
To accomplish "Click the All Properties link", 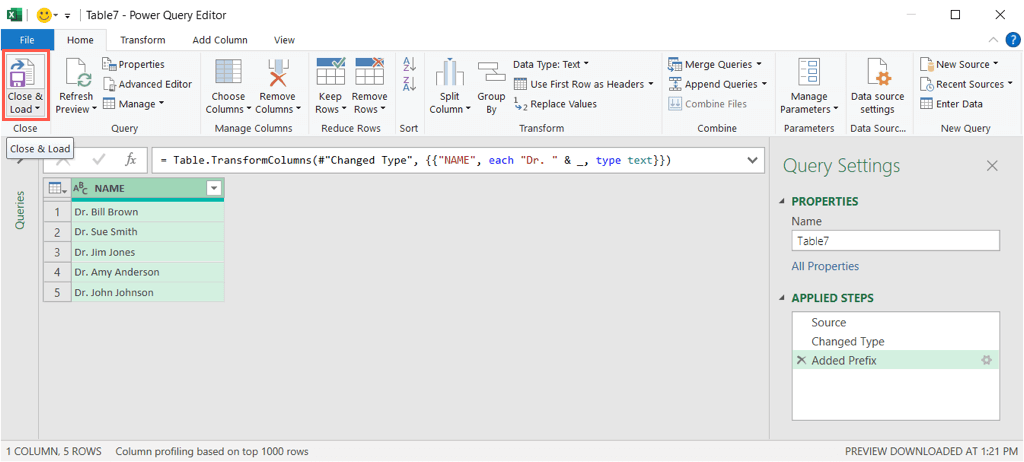I will tap(825, 266).
